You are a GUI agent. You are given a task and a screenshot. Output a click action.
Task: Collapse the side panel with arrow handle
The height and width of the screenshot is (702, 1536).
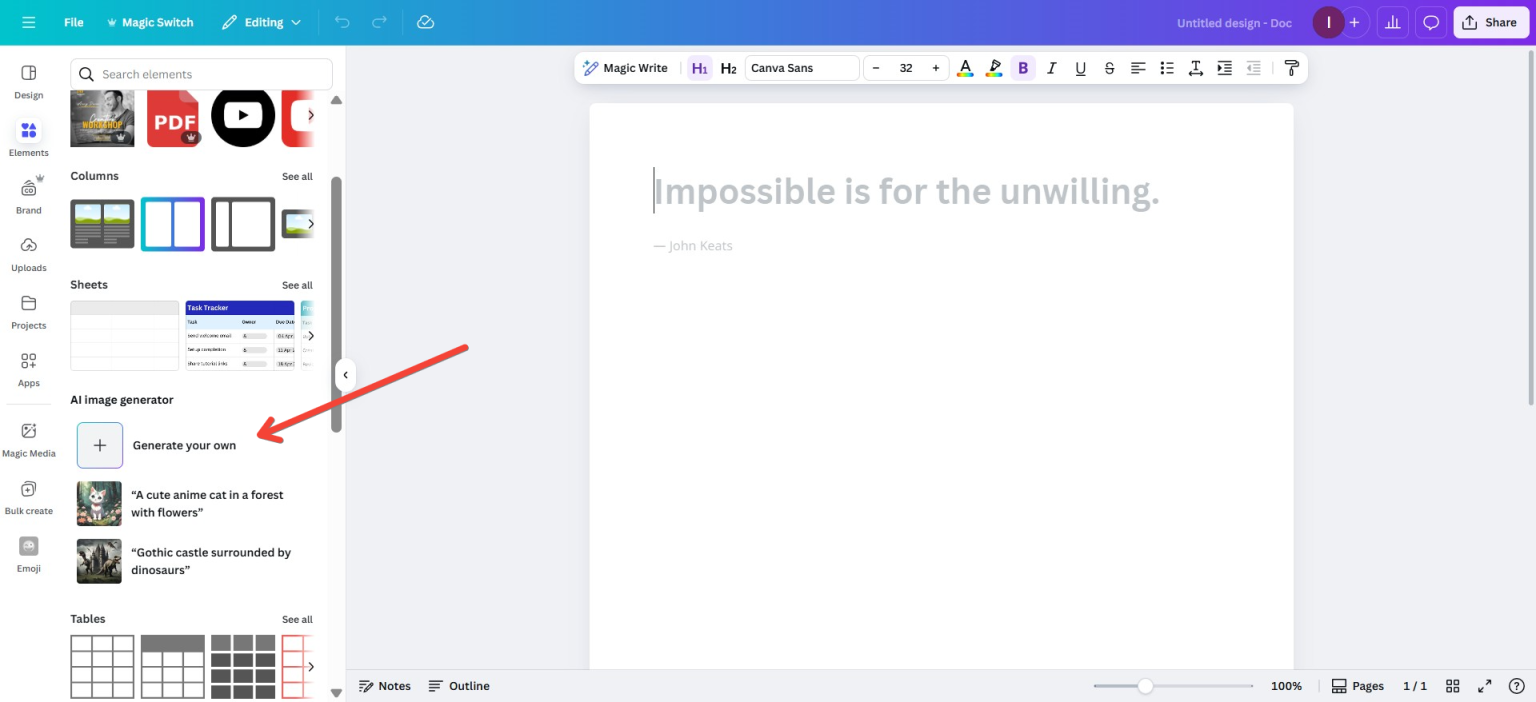click(345, 375)
